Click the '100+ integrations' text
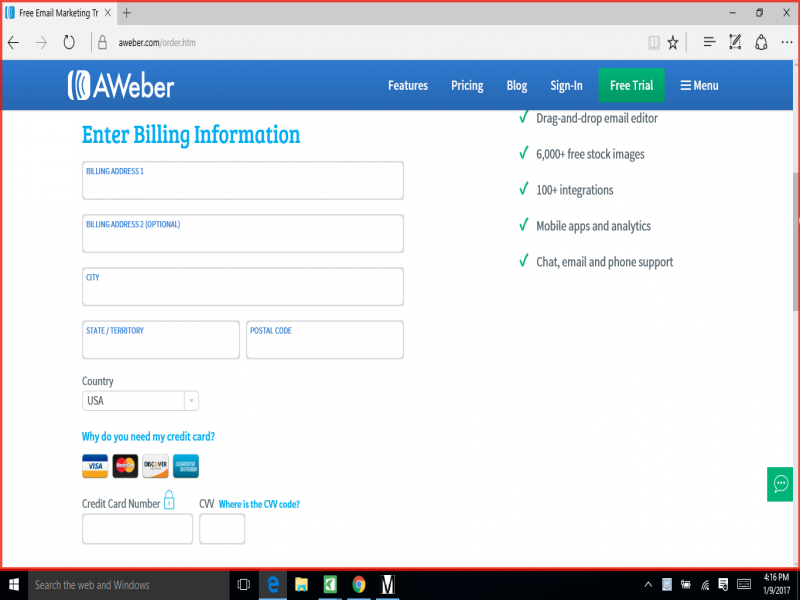Image resolution: width=800 pixels, height=600 pixels. click(574, 190)
